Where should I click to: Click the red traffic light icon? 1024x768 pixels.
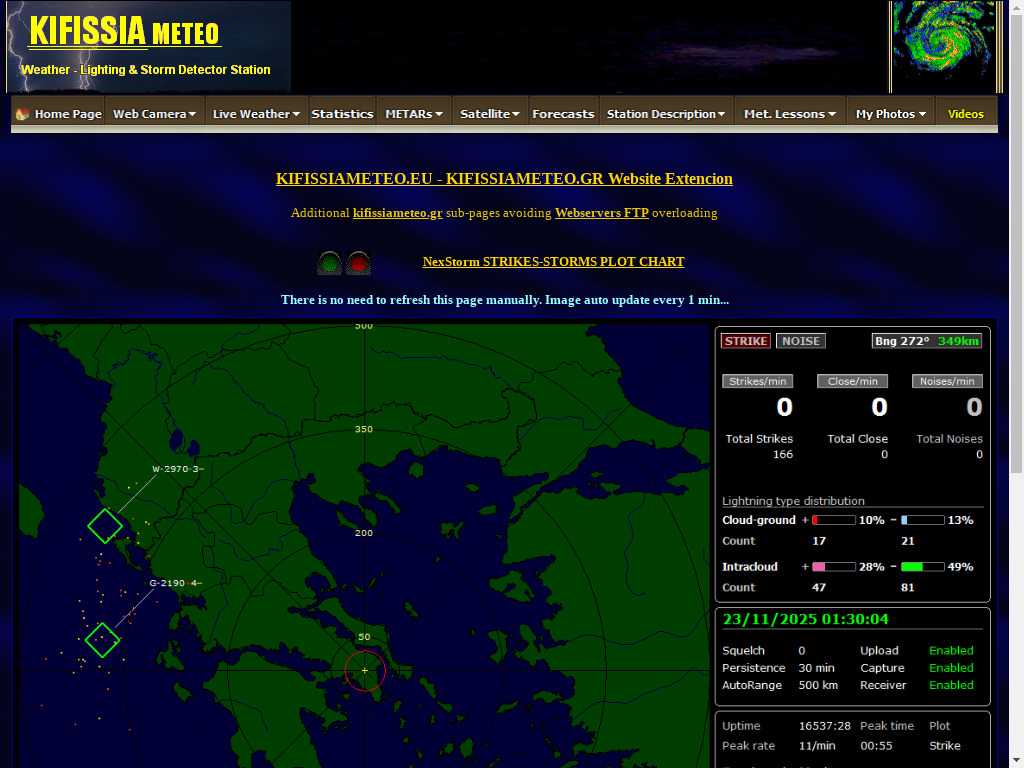(358, 263)
